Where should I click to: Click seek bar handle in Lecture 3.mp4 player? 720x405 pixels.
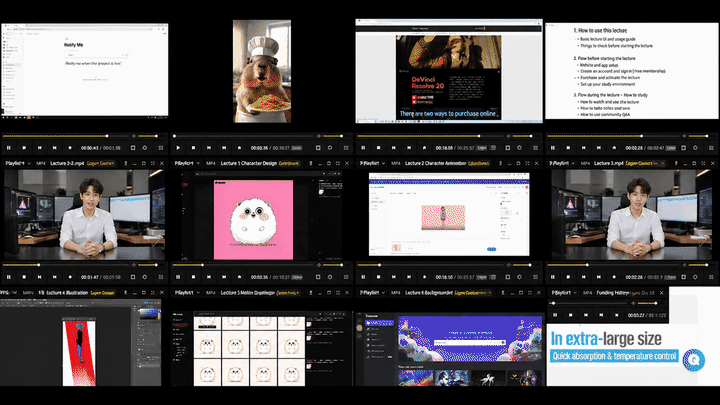coord(587,265)
